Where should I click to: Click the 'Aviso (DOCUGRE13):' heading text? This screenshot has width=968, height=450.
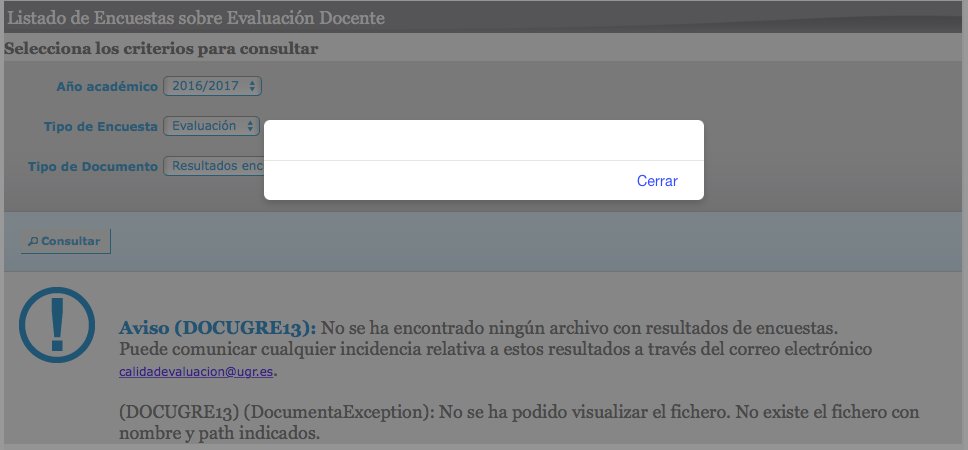click(217, 327)
